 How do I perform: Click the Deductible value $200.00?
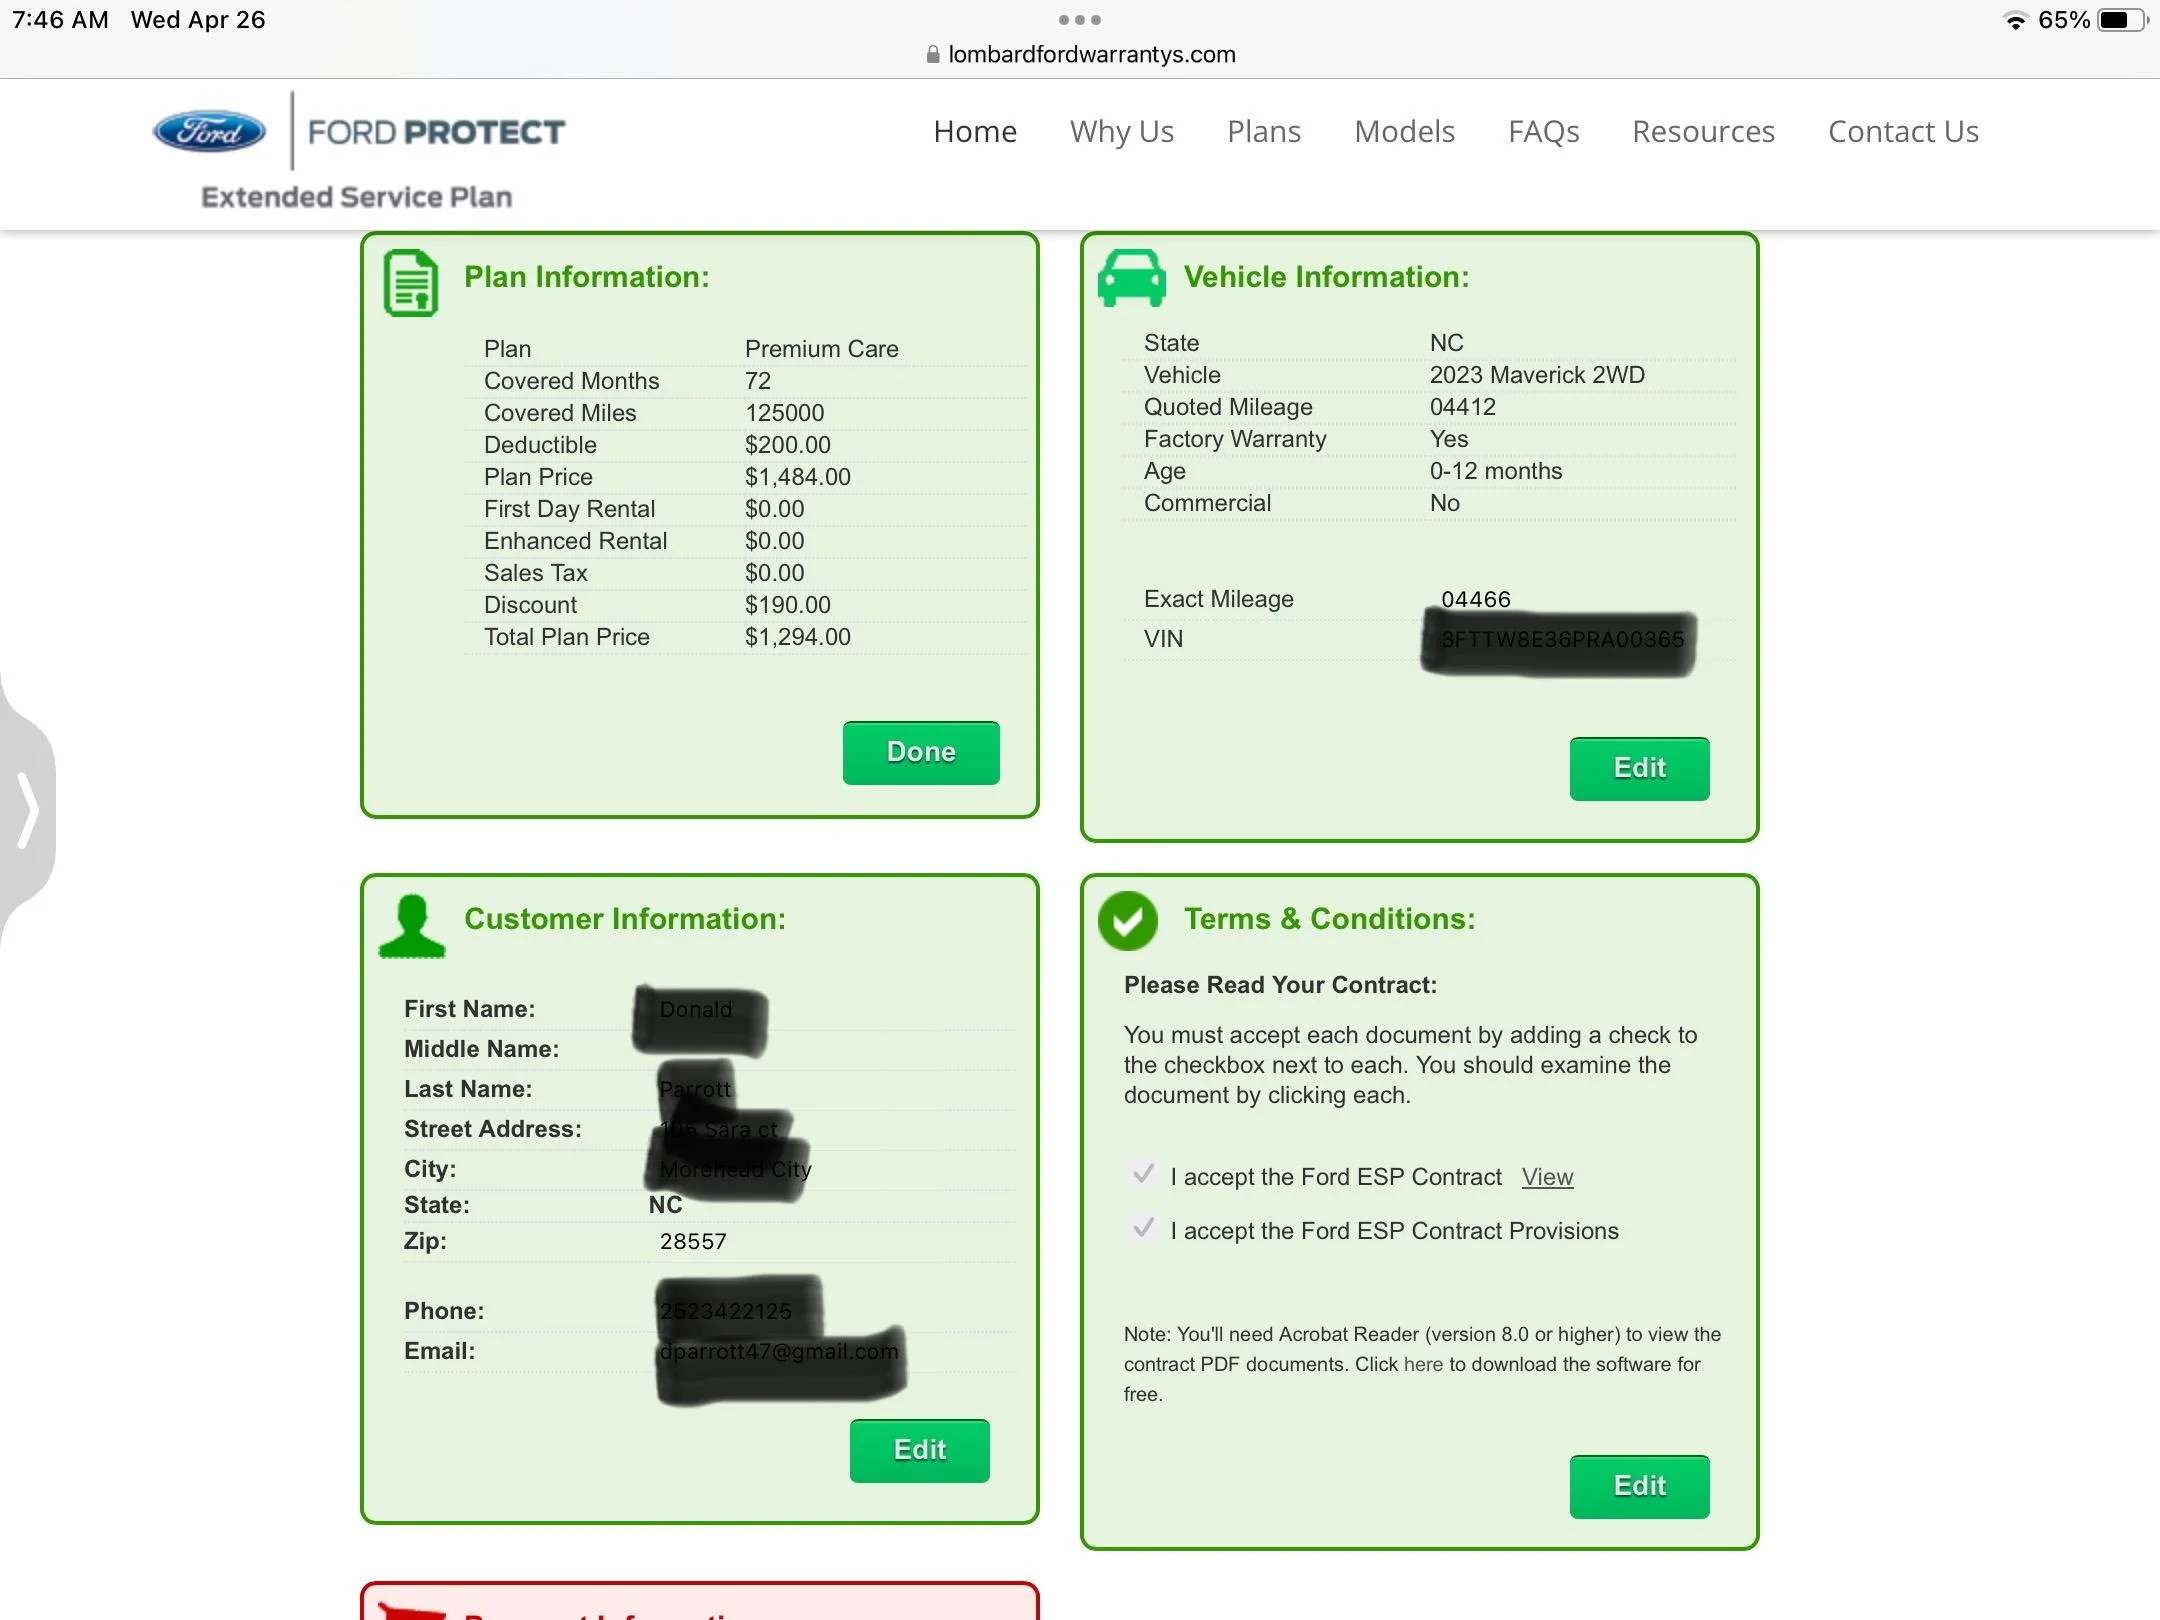788,445
